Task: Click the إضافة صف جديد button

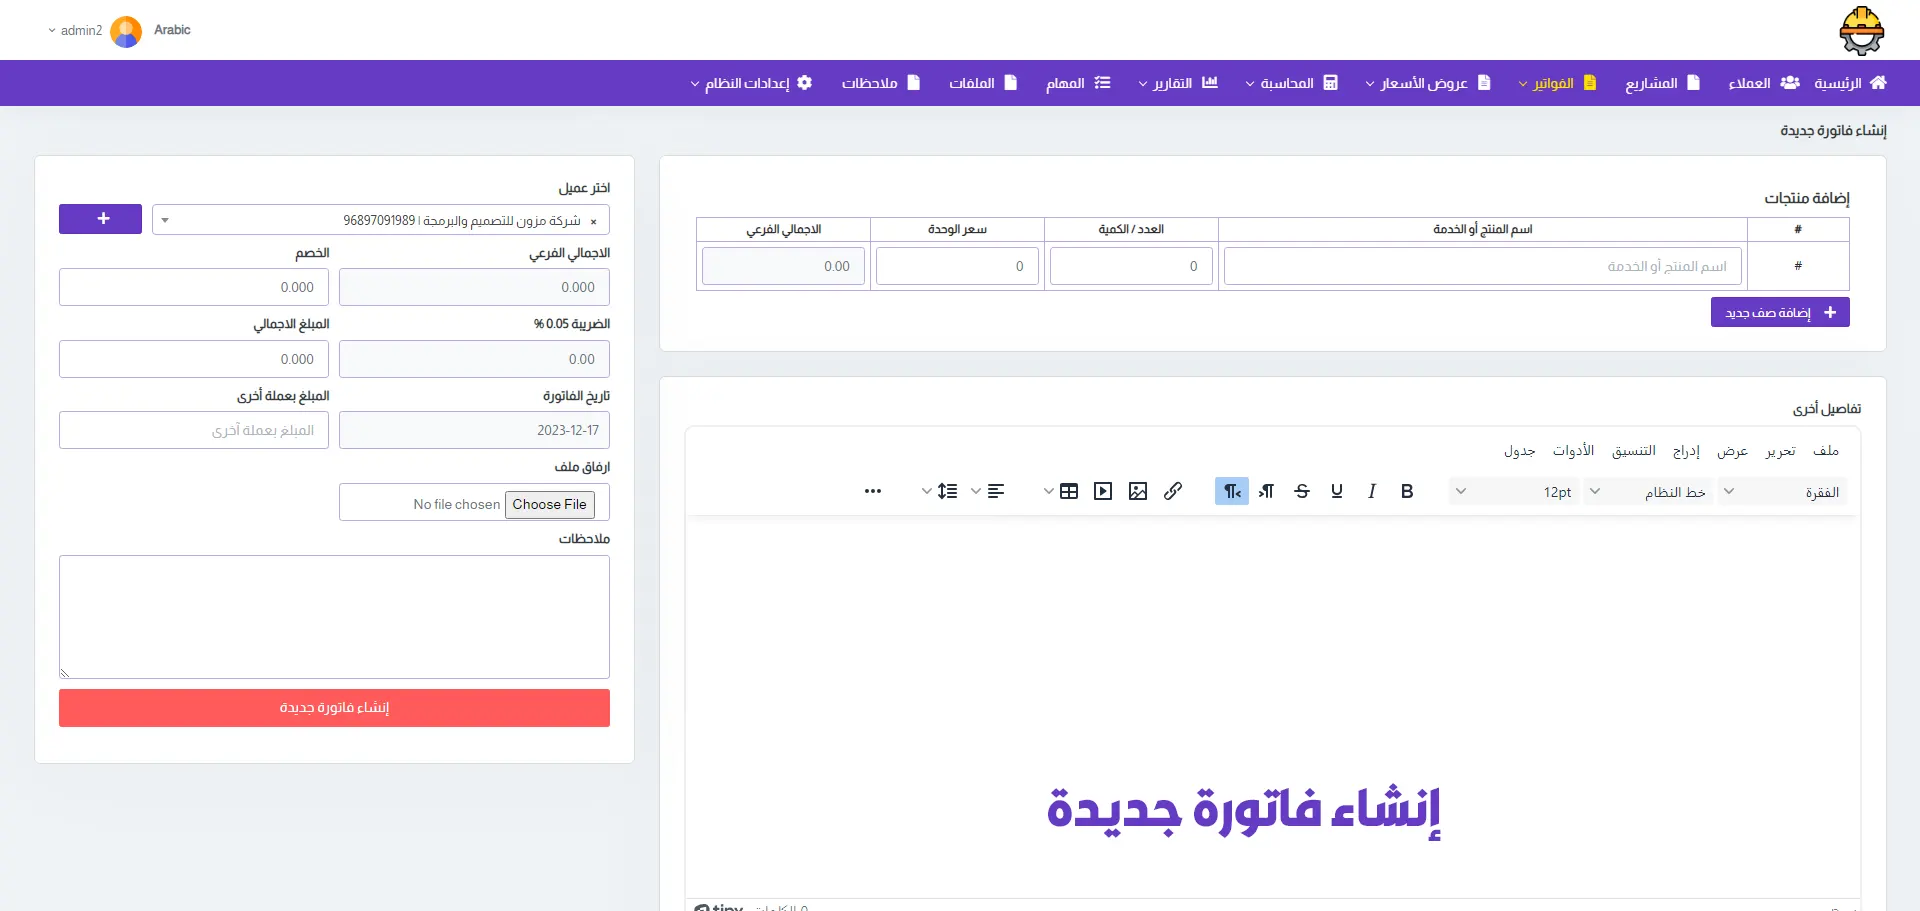Action: pos(1780,313)
